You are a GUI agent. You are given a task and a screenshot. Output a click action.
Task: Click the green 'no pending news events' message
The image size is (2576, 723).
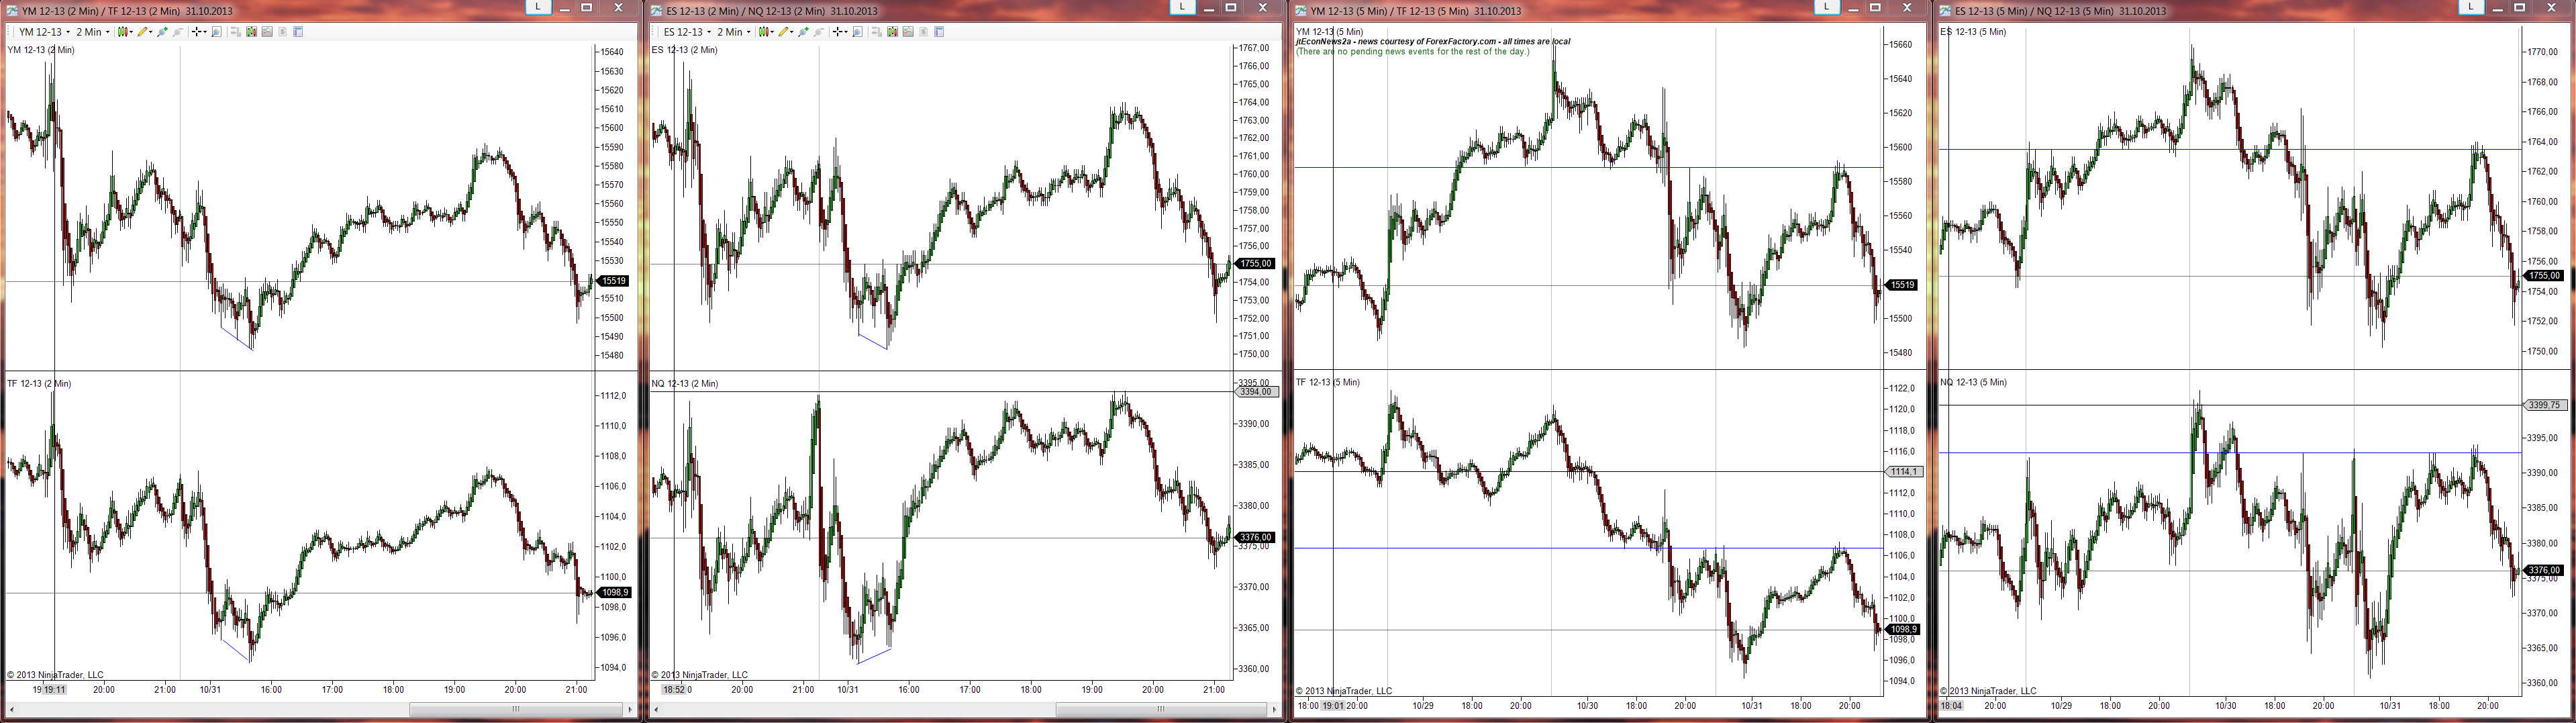(1412, 51)
